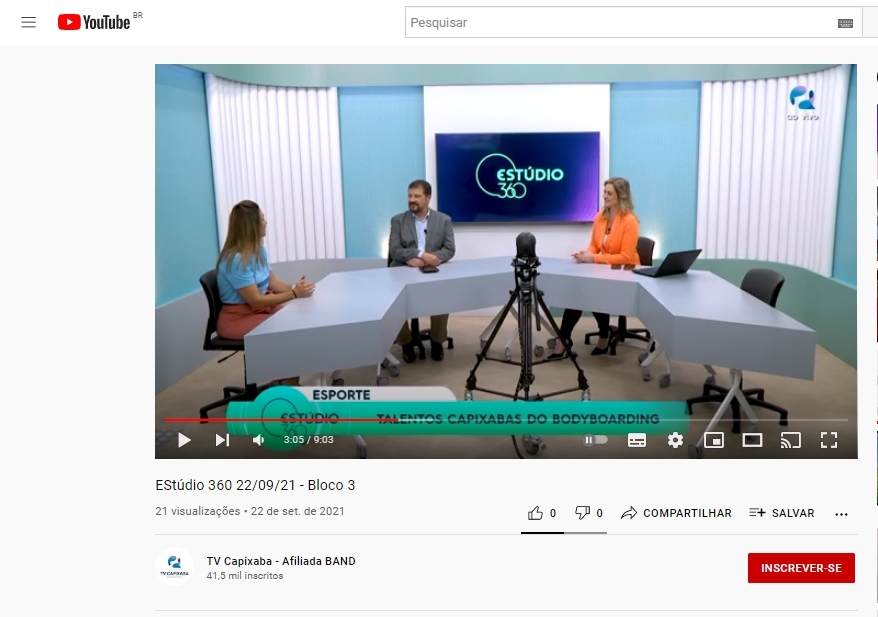Open SALVAR to save to playlist
The height and width of the screenshot is (617, 878).
[x=781, y=513]
